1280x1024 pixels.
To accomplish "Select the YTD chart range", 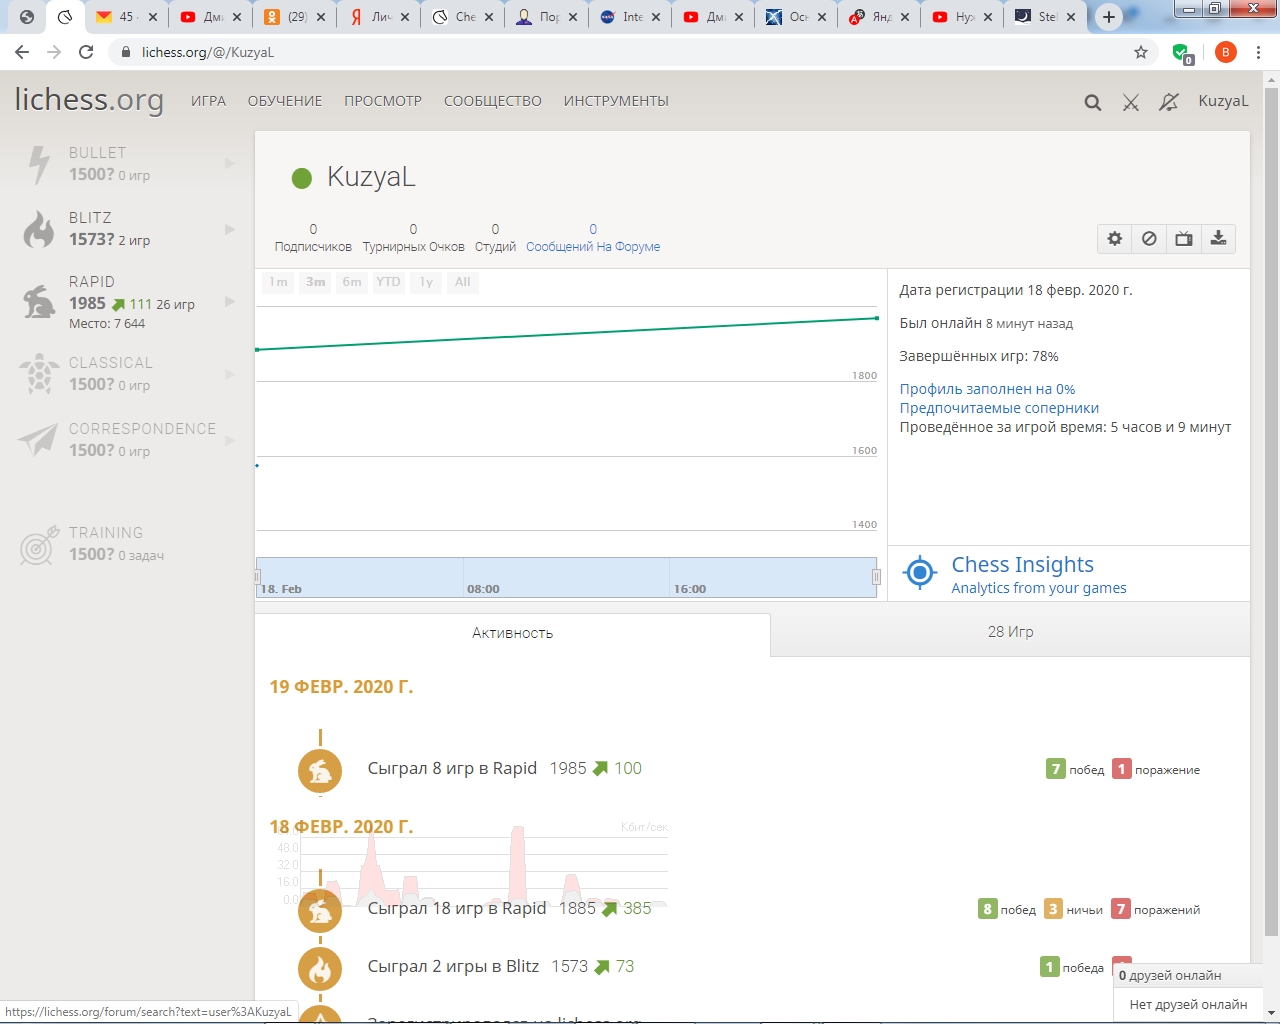I will (x=388, y=282).
